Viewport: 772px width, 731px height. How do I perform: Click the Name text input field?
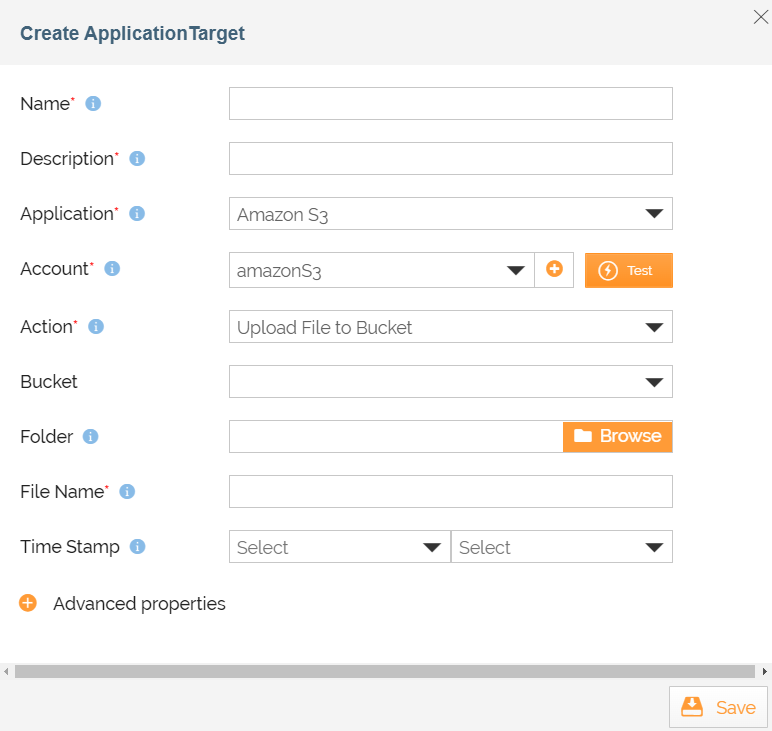click(450, 104)
